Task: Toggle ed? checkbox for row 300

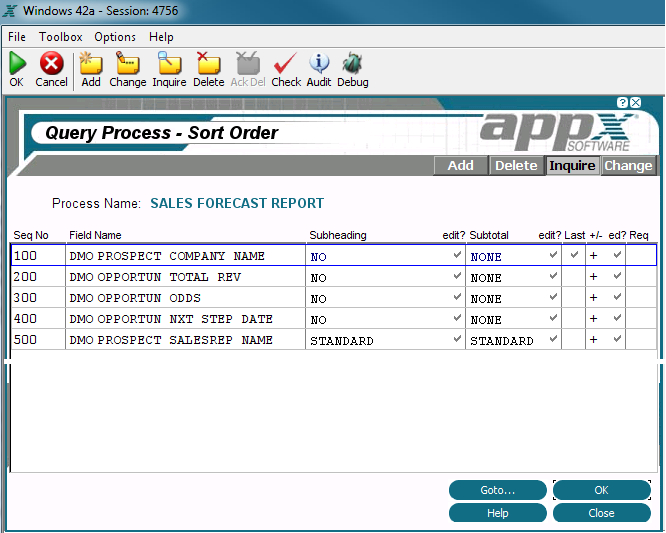Action: coord(617,296)
